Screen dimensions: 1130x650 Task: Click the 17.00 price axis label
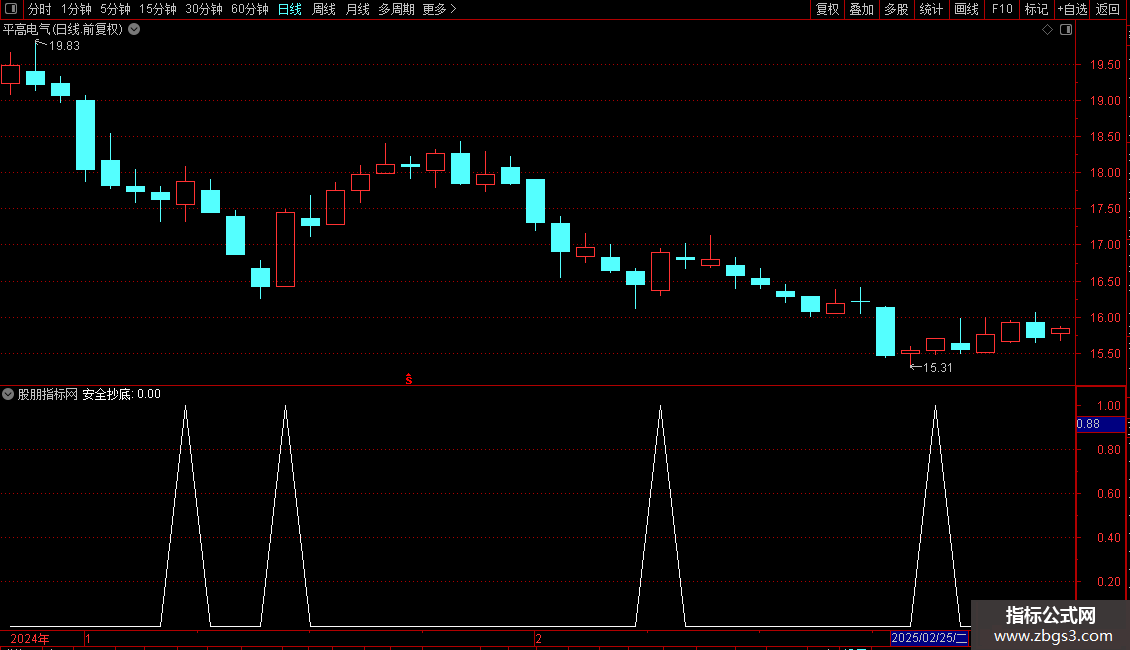coord(1105,245)
